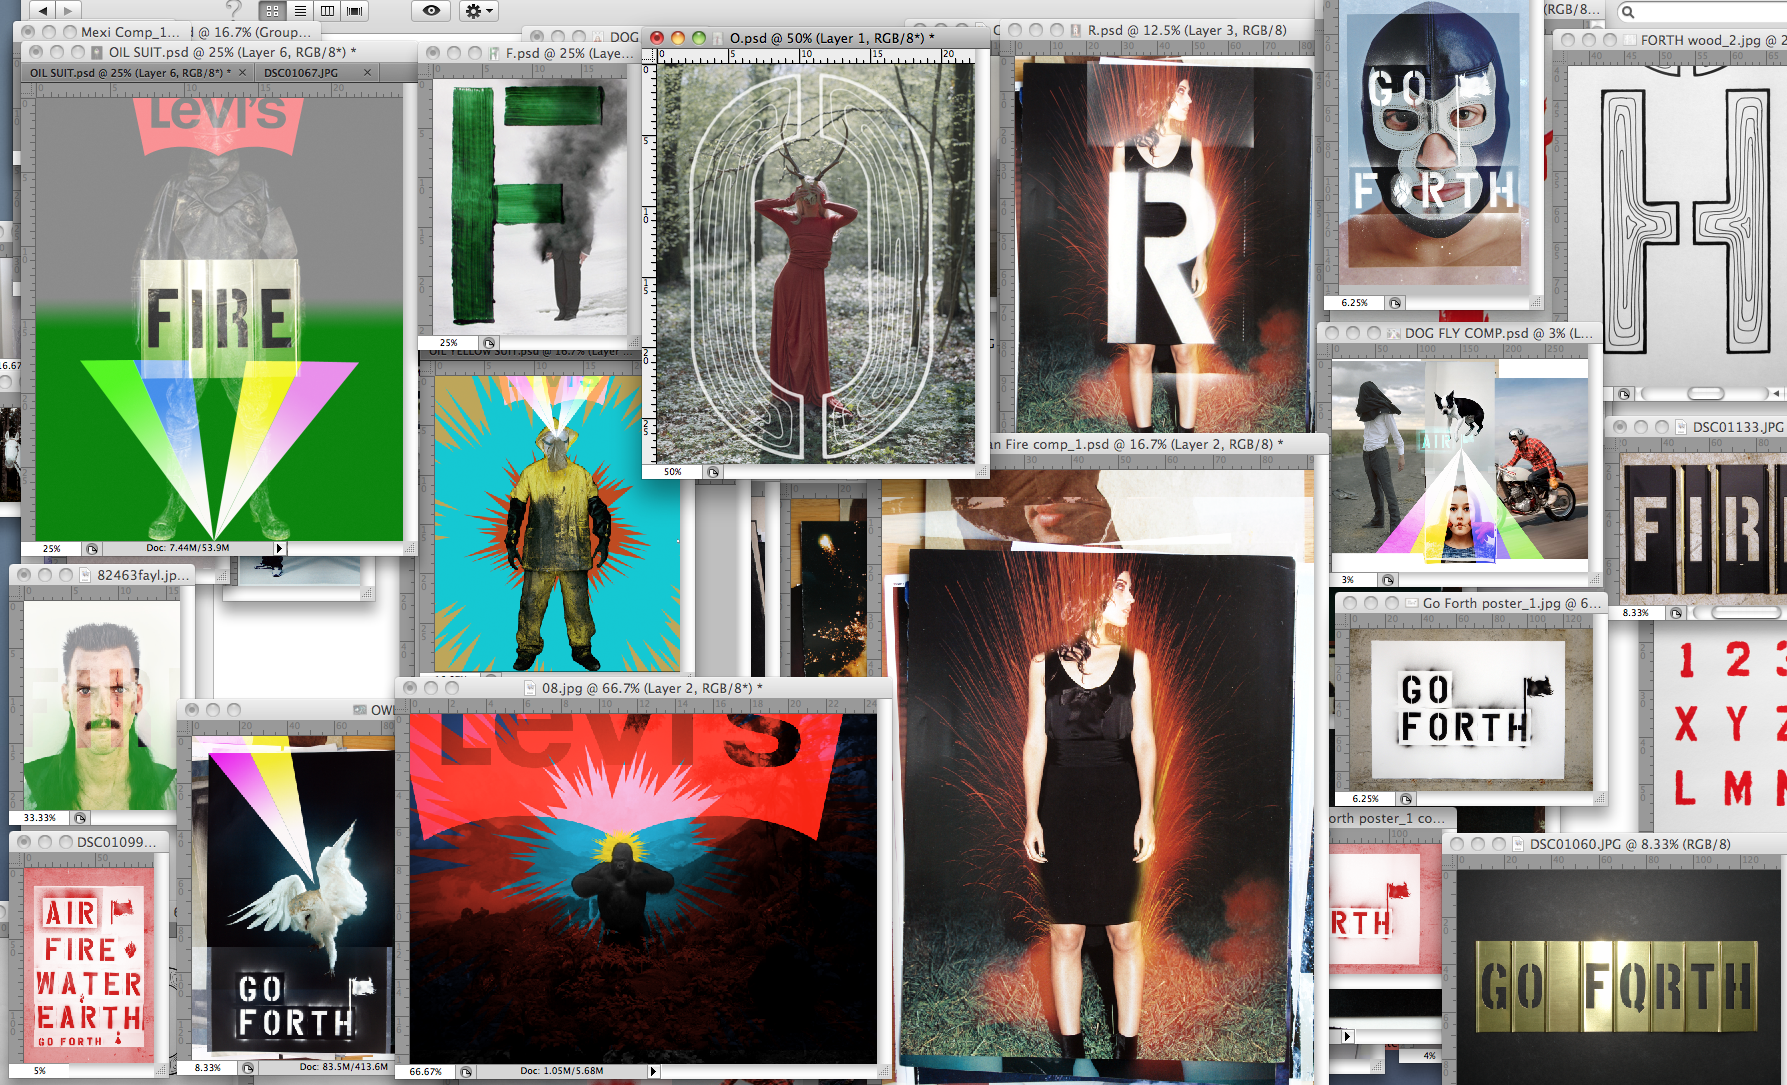Screen dimensions: 1787x1085
Task: Click Doc: 83.5M/413.6M status text
Action: (x=344, y=1067)
